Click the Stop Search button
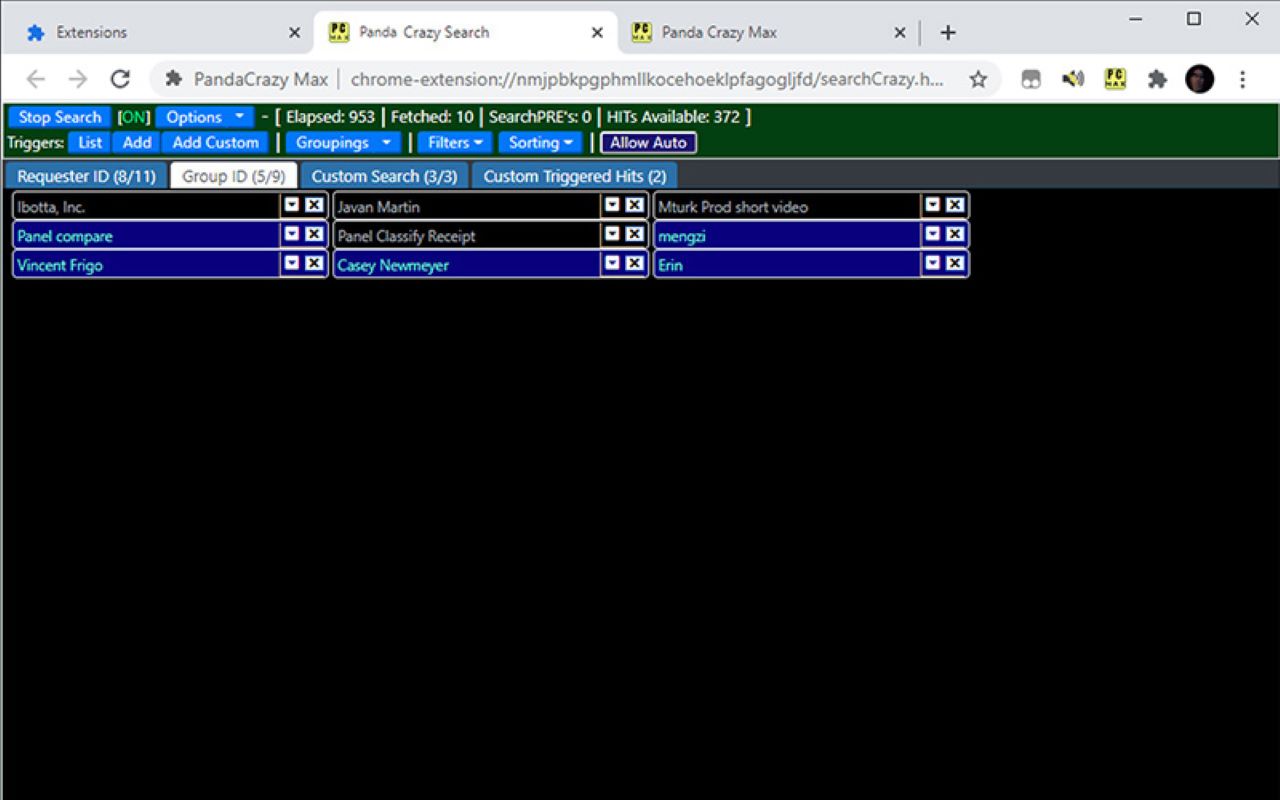This screenshot has height=800, width=1280. click(x=60, y=117)
